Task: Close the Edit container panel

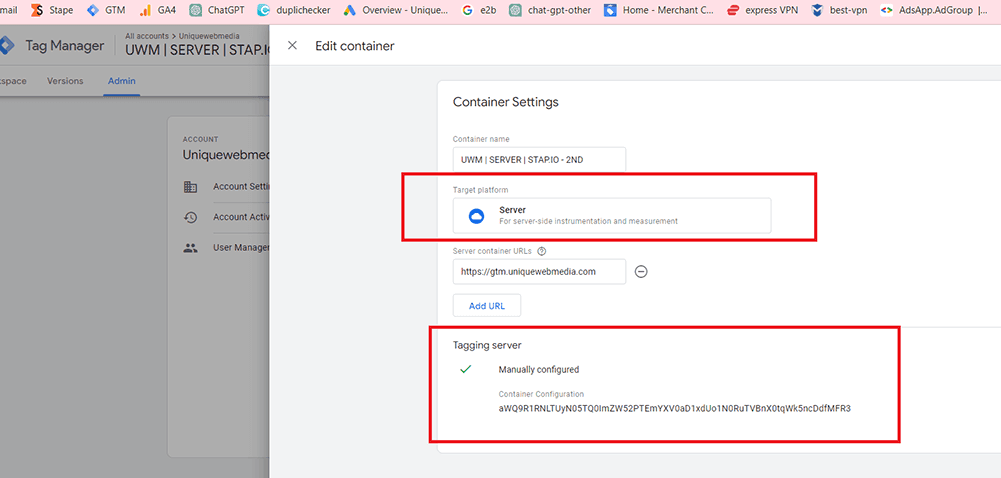Action: pyautogui.click(x=292, y=46)
